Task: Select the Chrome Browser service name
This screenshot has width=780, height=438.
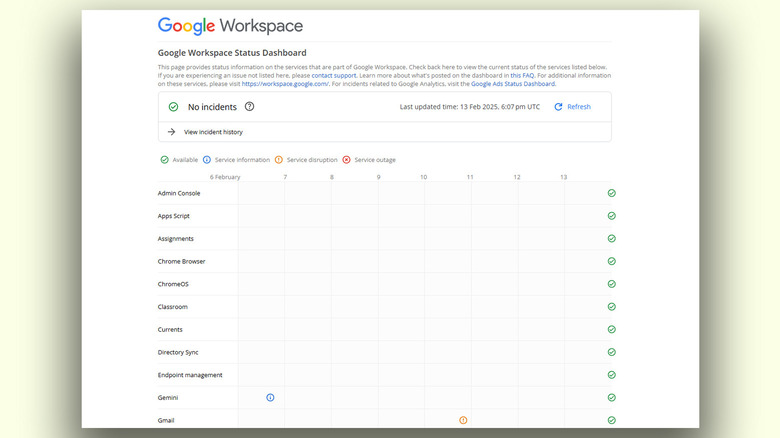Action: (182, 261)
